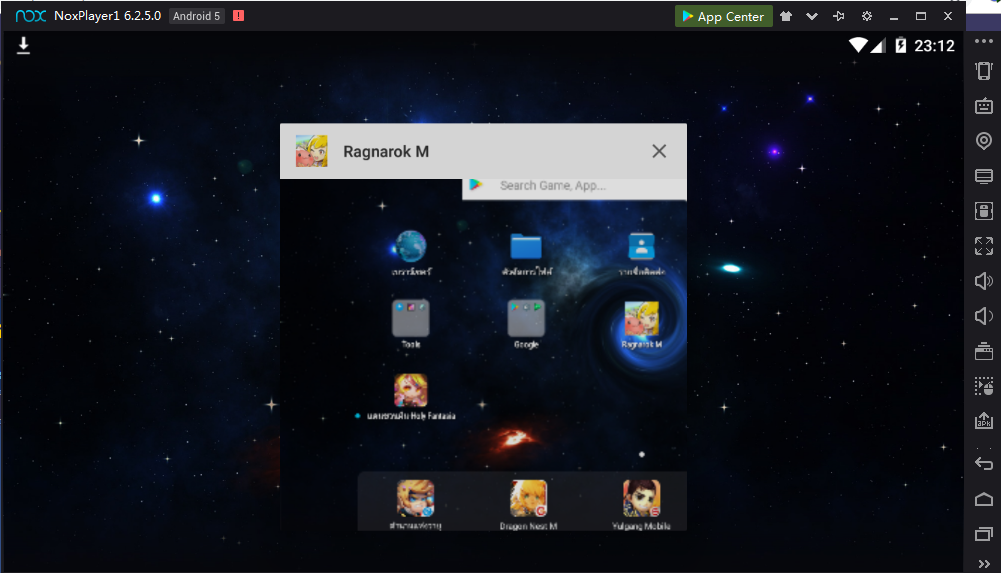Open the file assistant icon in sidebar
This screenshot has height=573, width=1001.
tap(984, 211)
